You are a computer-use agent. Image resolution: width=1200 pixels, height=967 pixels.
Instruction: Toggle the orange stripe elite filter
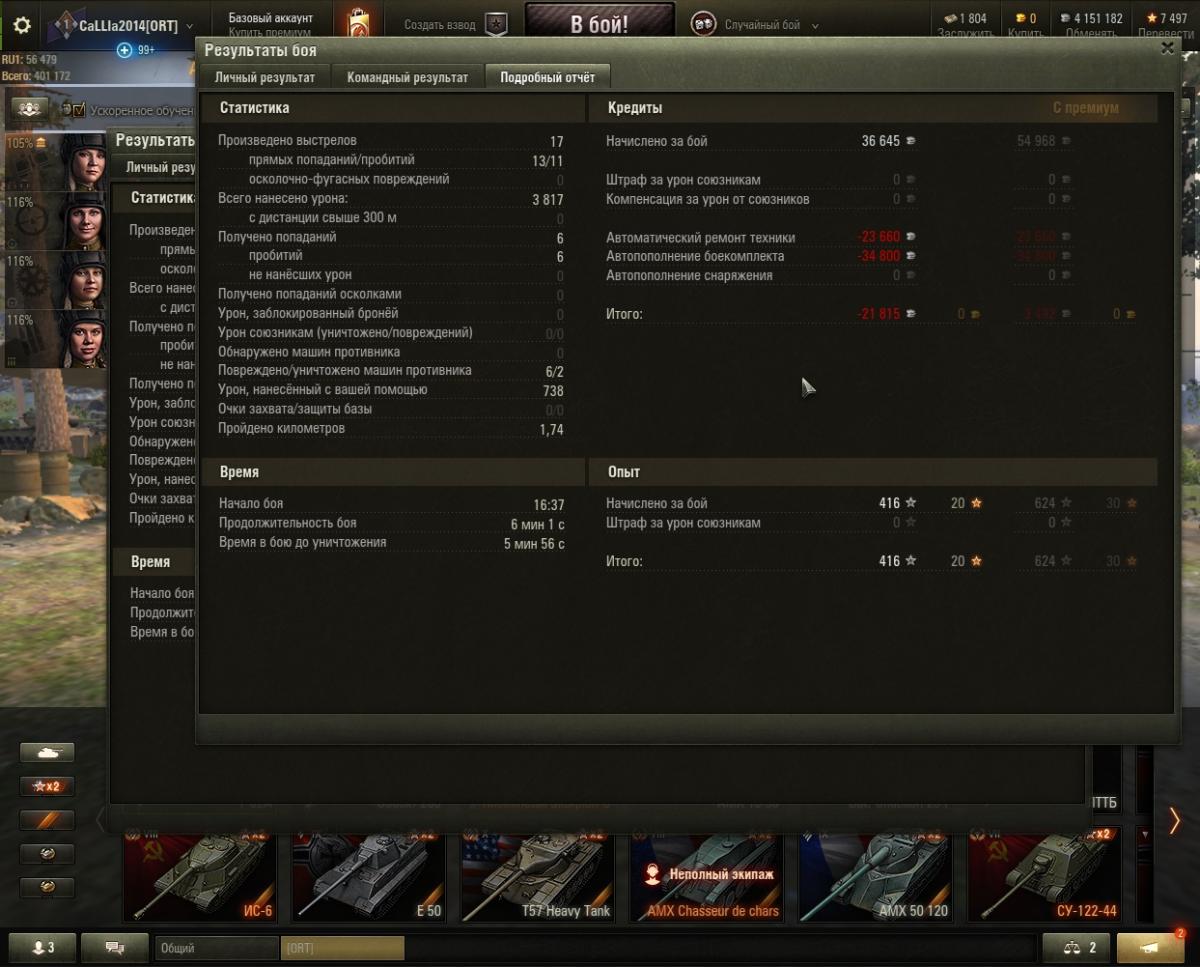pyautogui.click(x=47, y=820)
